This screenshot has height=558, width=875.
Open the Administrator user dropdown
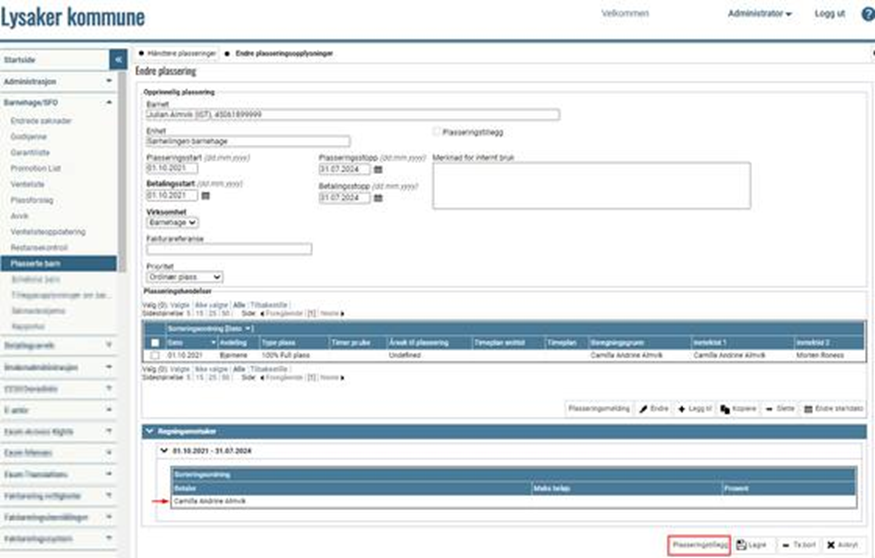(x=759, y=14)
